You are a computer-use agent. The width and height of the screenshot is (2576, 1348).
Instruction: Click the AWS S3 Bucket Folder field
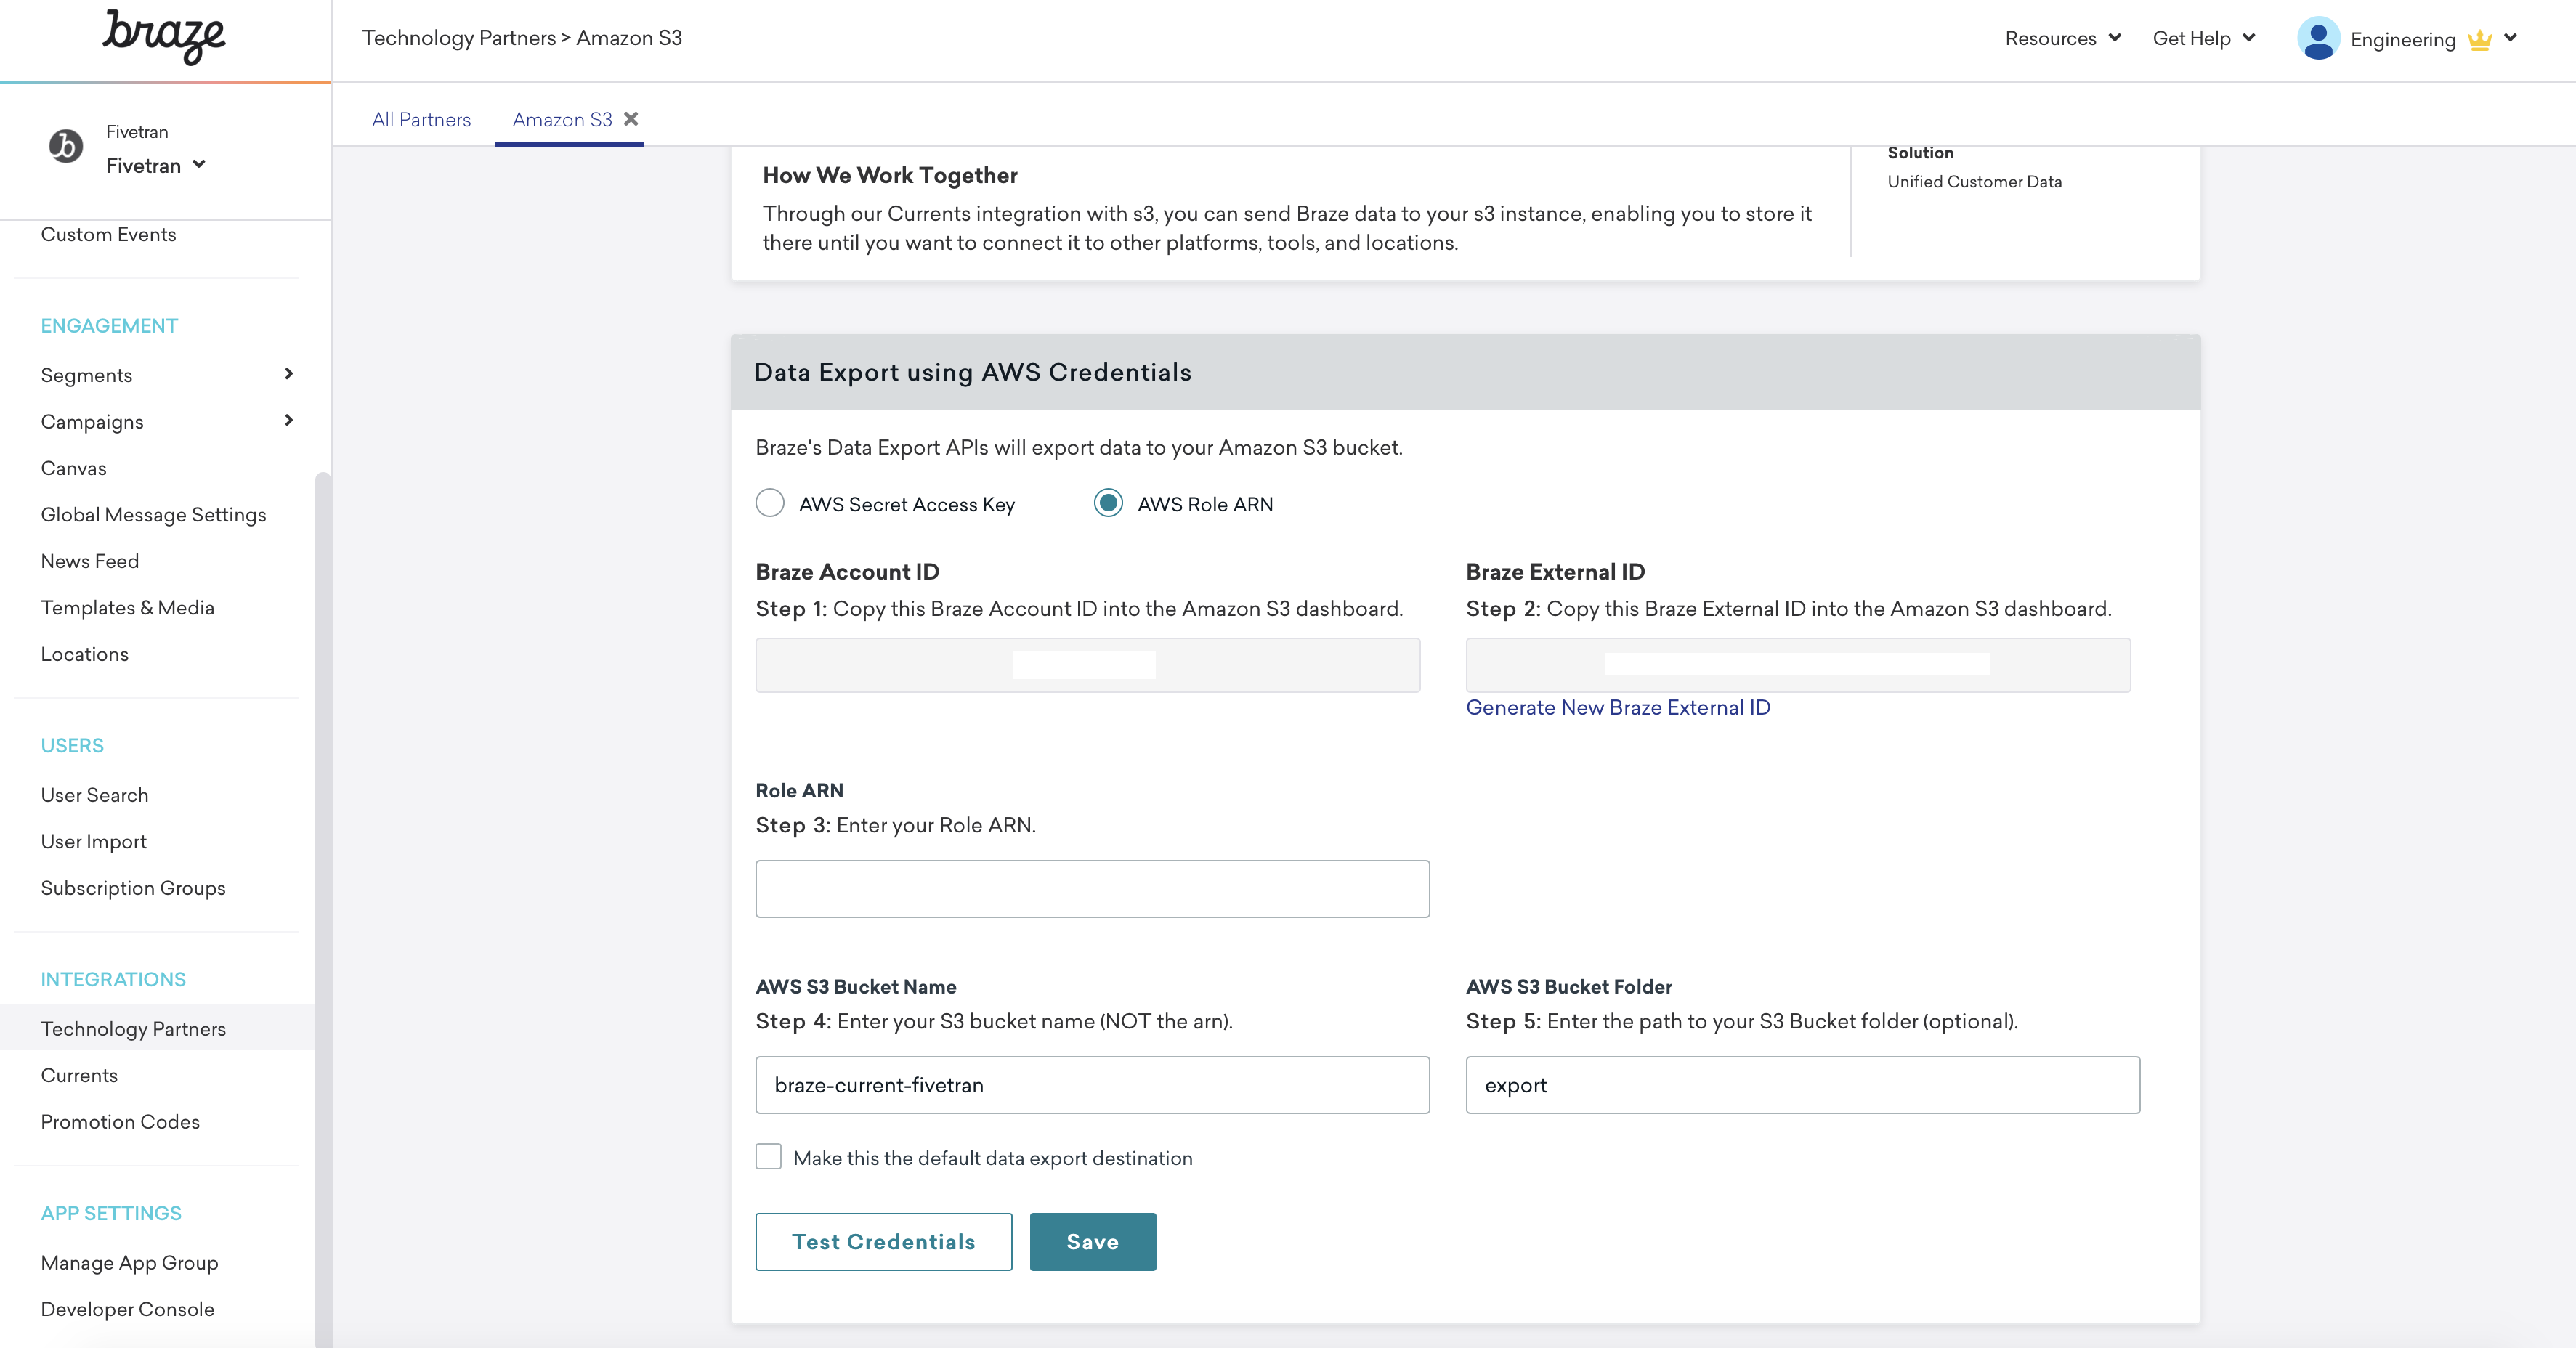pos(1802,1085)
